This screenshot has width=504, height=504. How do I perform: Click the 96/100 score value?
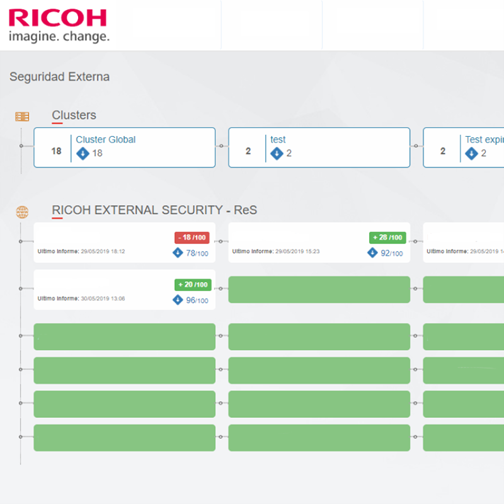pos(197,300)
